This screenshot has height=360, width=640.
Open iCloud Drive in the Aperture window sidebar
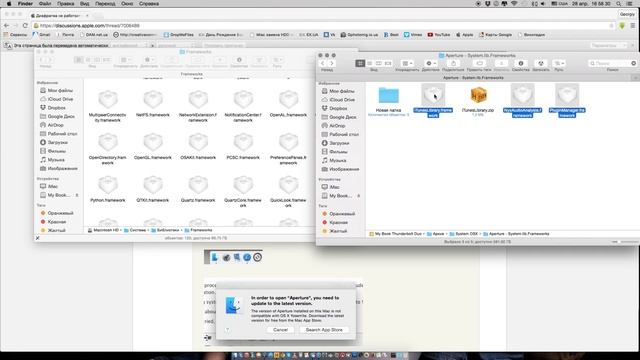click(x=338, y=100)
